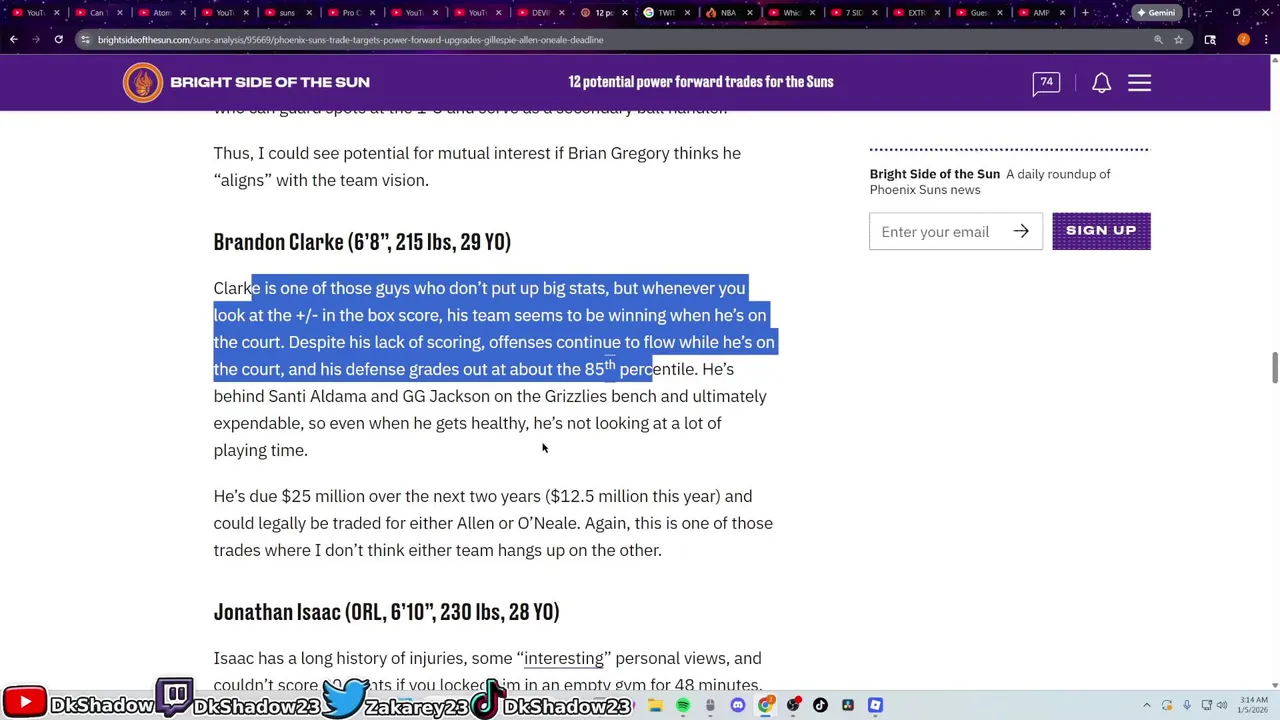The height and width of the screenshot is (720, 1280).
Task: Open the Chrome profile avatar
Action: click(1243, 40)
